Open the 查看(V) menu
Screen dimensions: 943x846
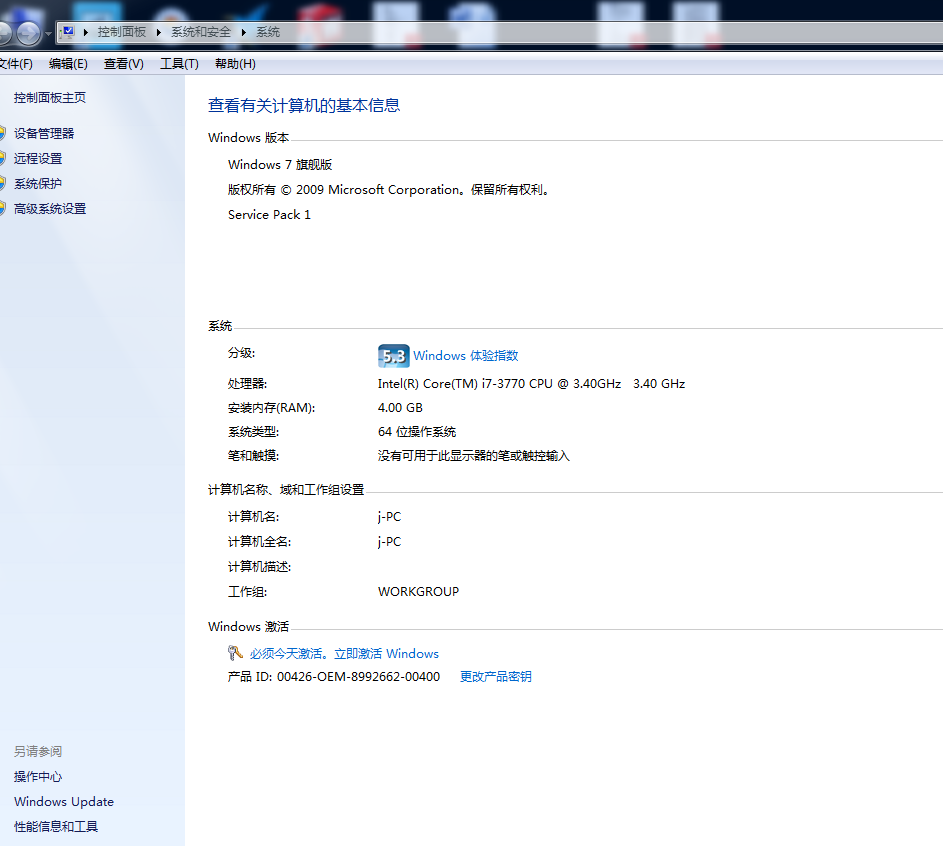tap(123, 64)
